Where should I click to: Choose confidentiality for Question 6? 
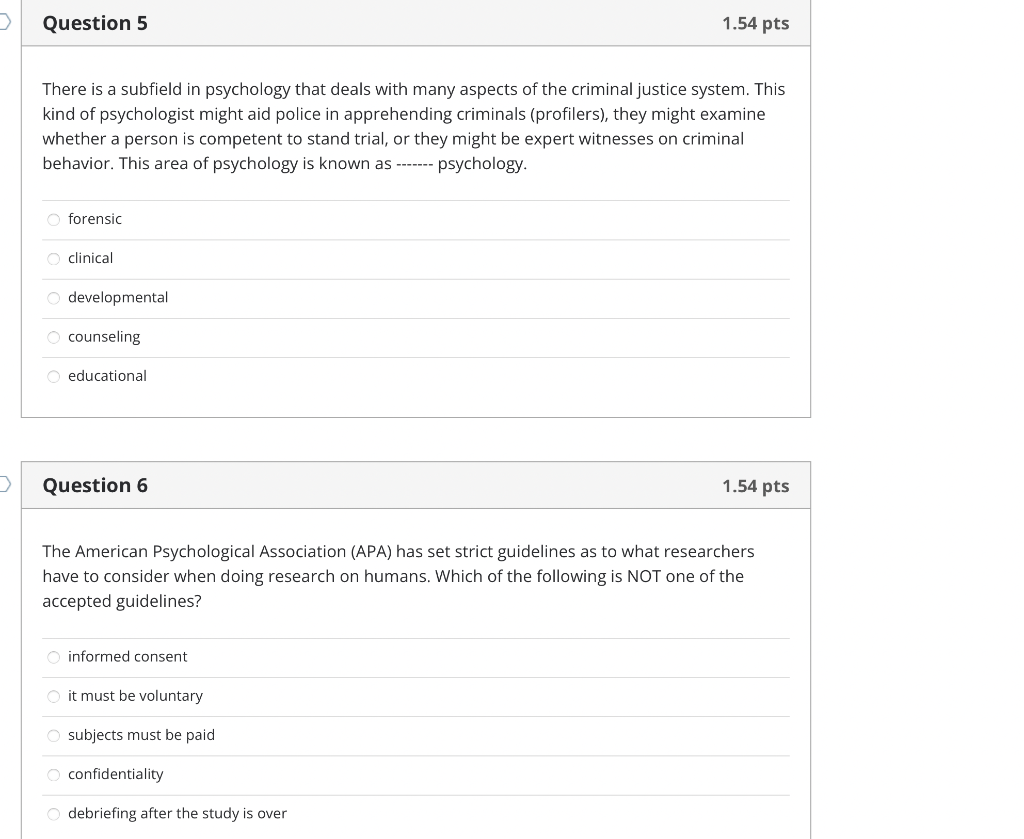point(53,774)
